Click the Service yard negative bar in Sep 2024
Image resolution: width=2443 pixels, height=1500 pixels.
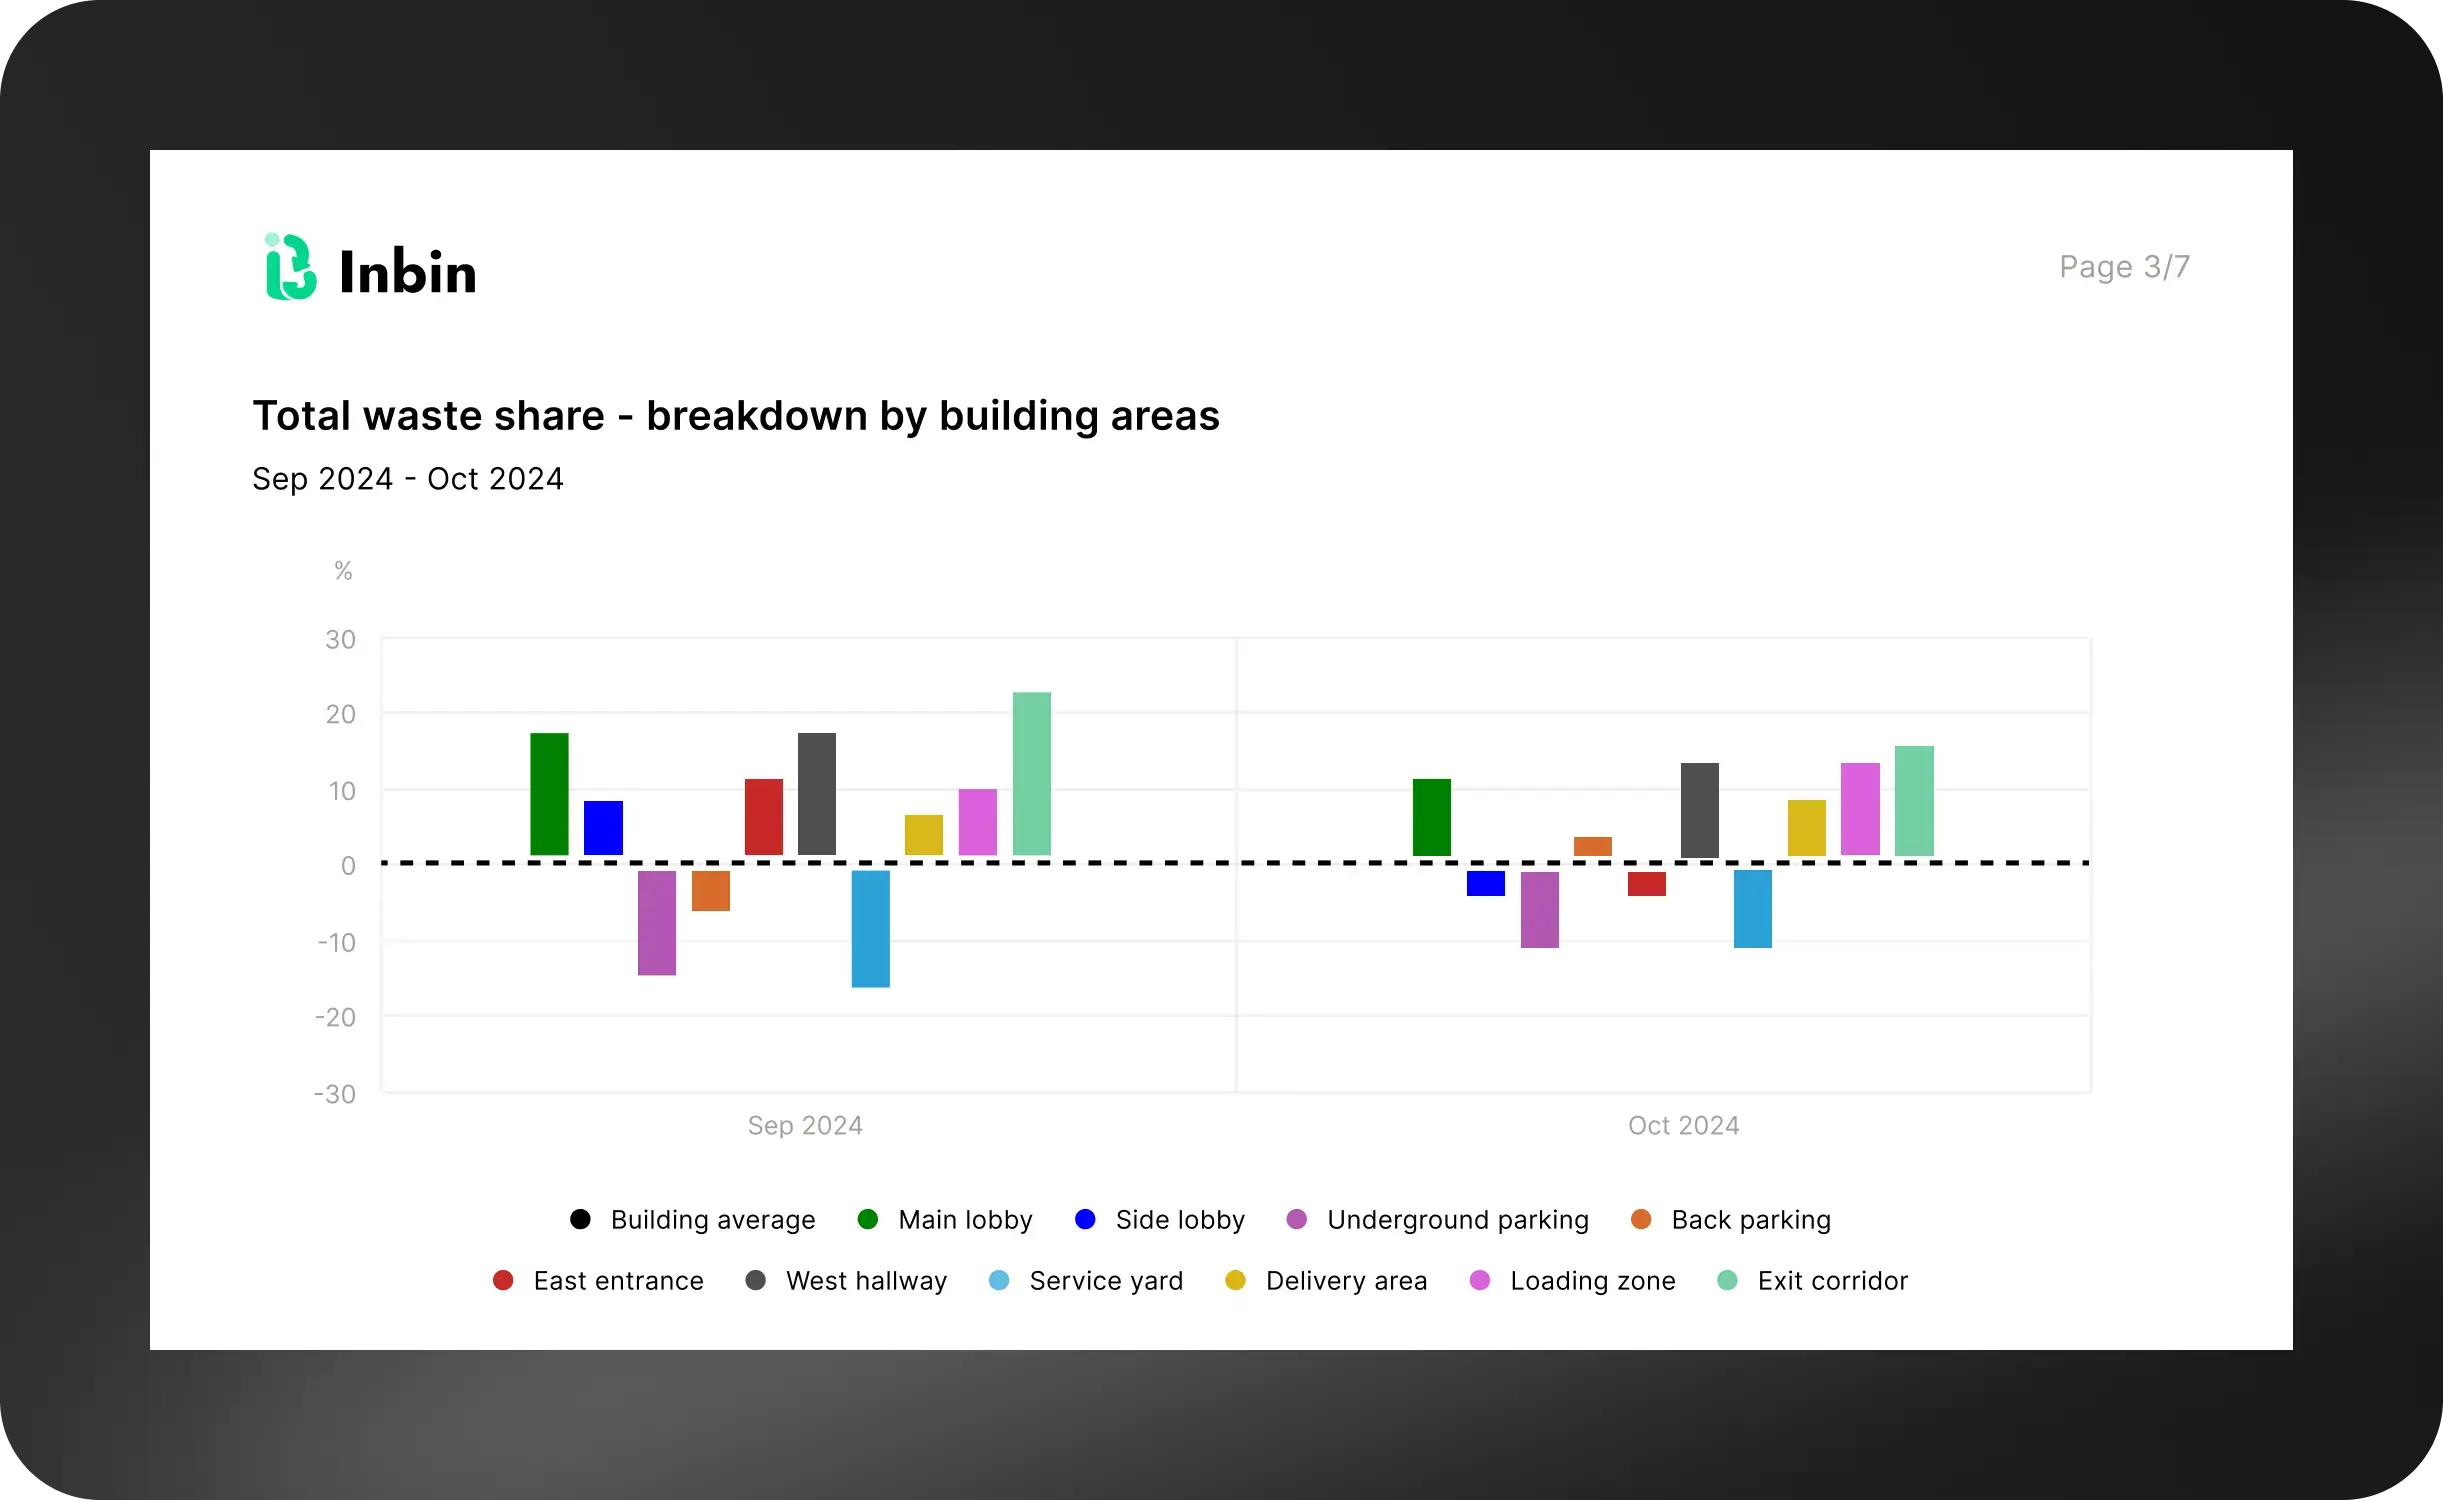click(x=870, y=928)
